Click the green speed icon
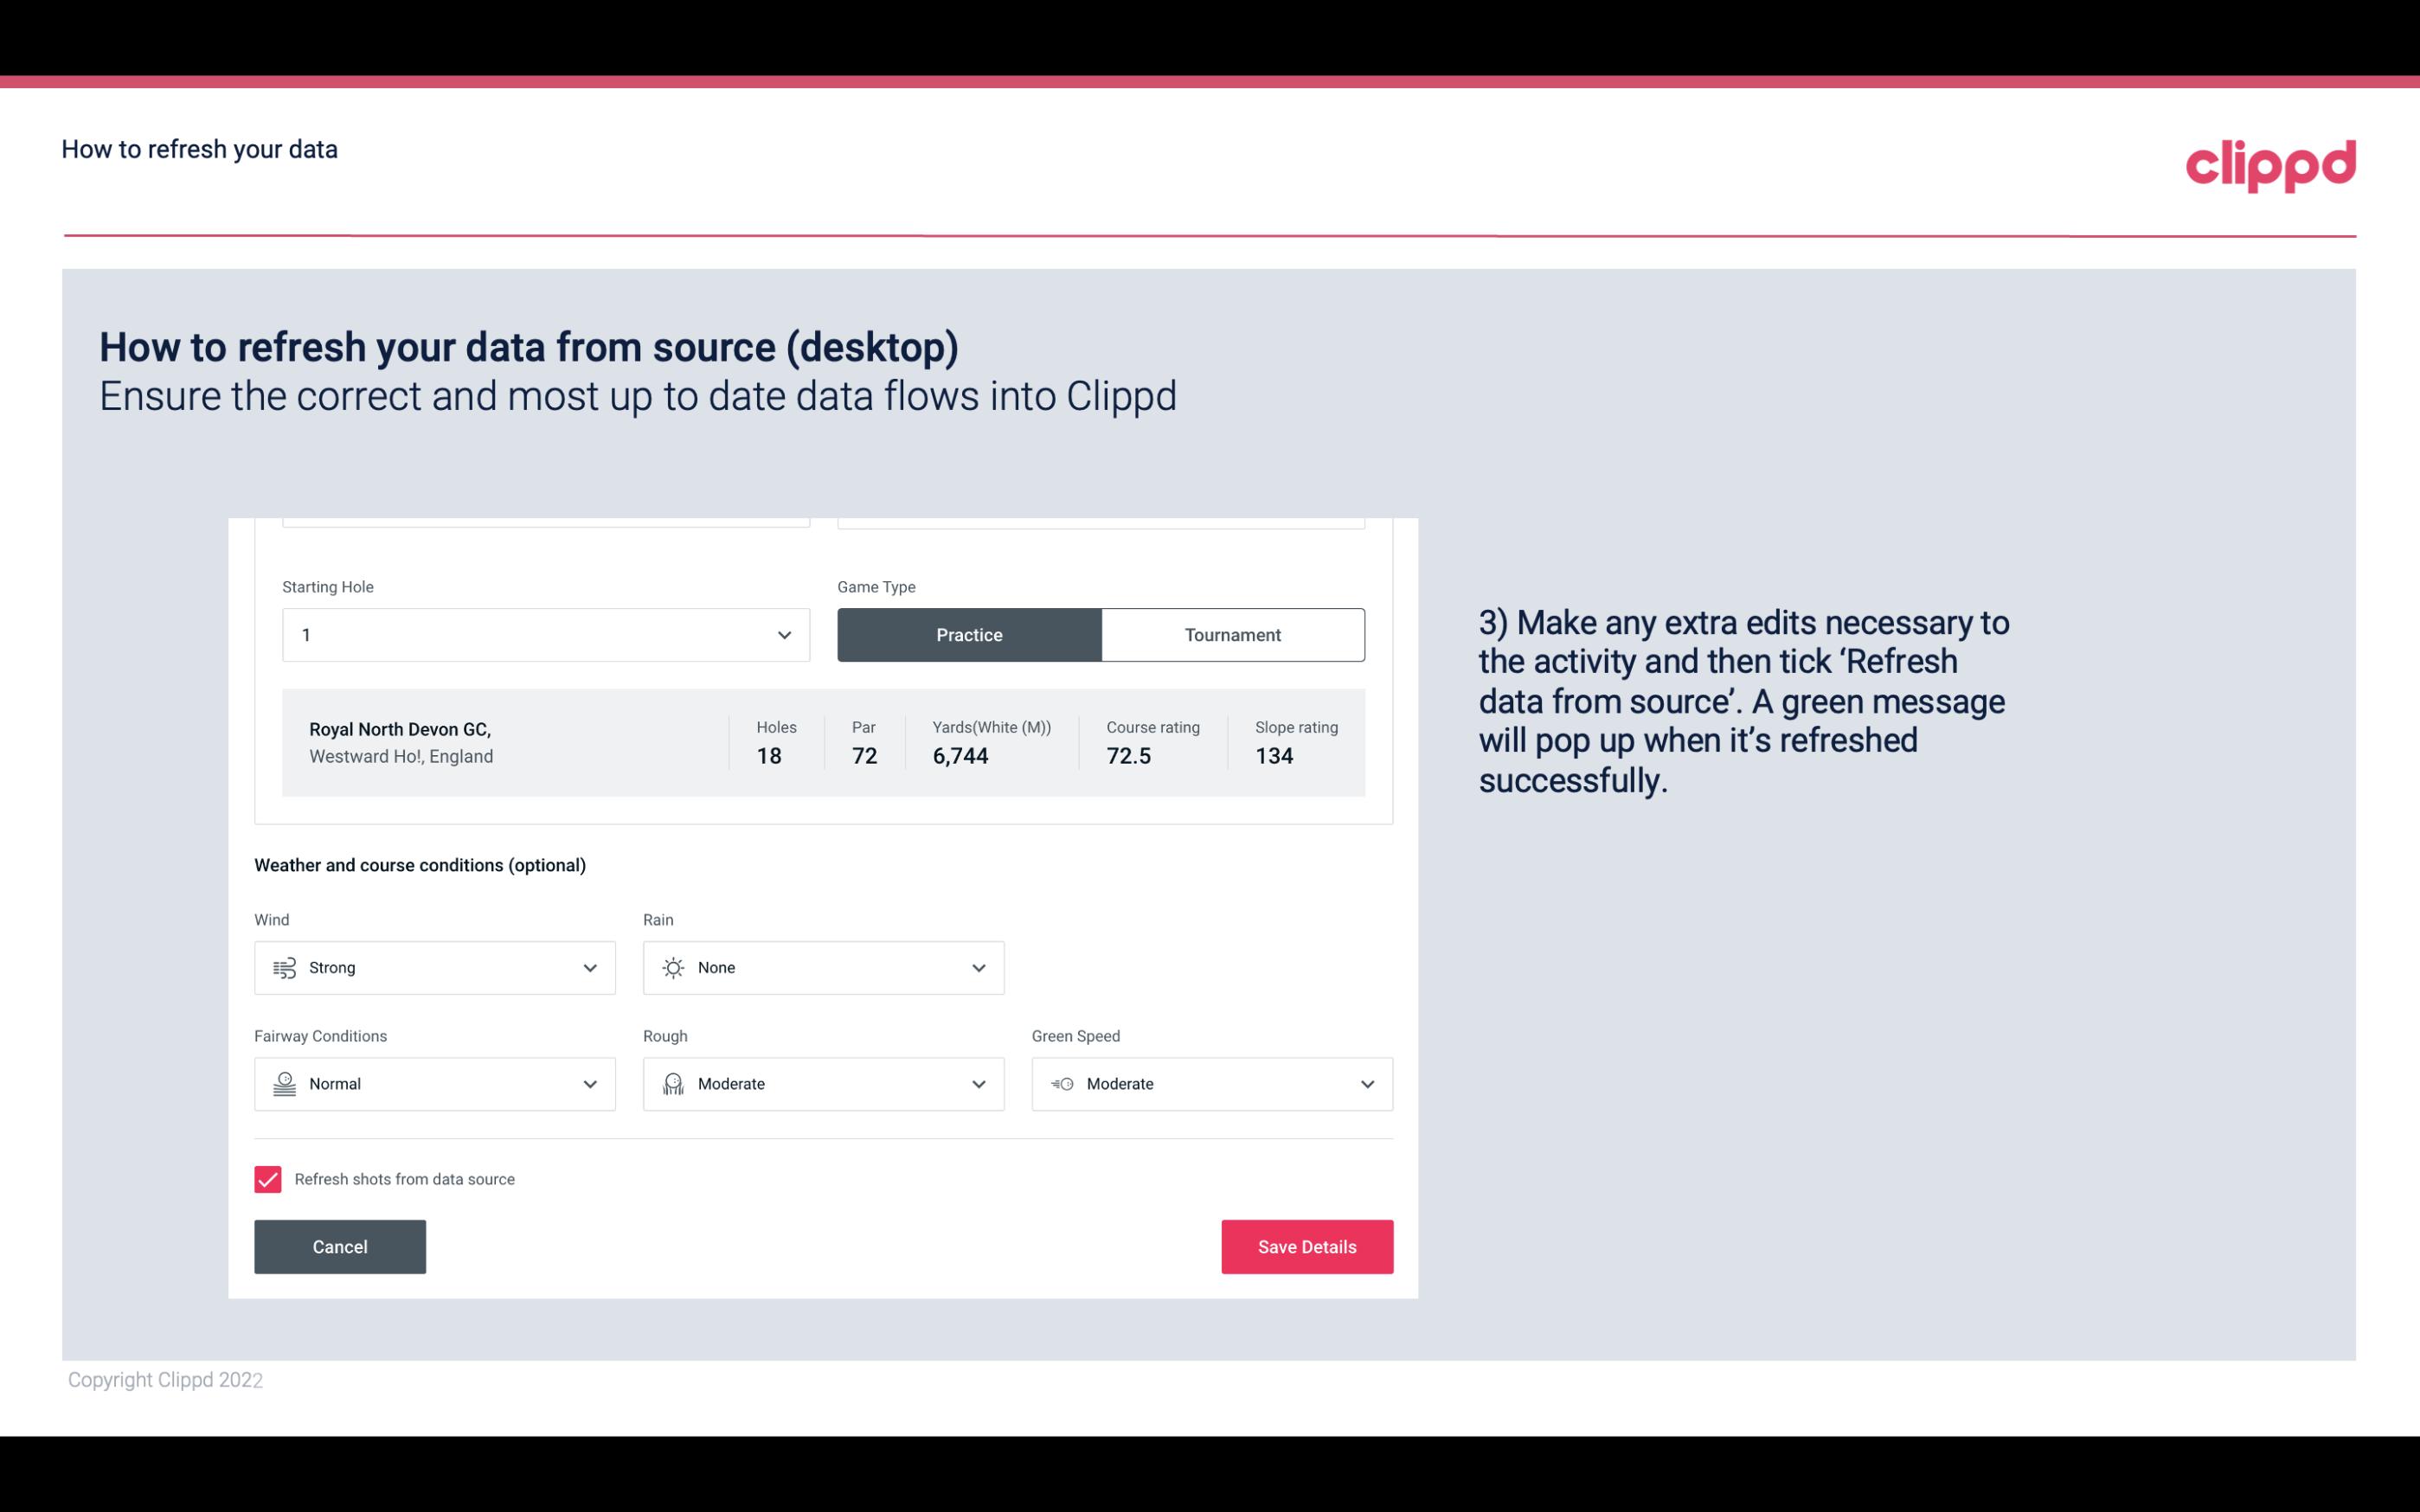 point(1061,1084)
